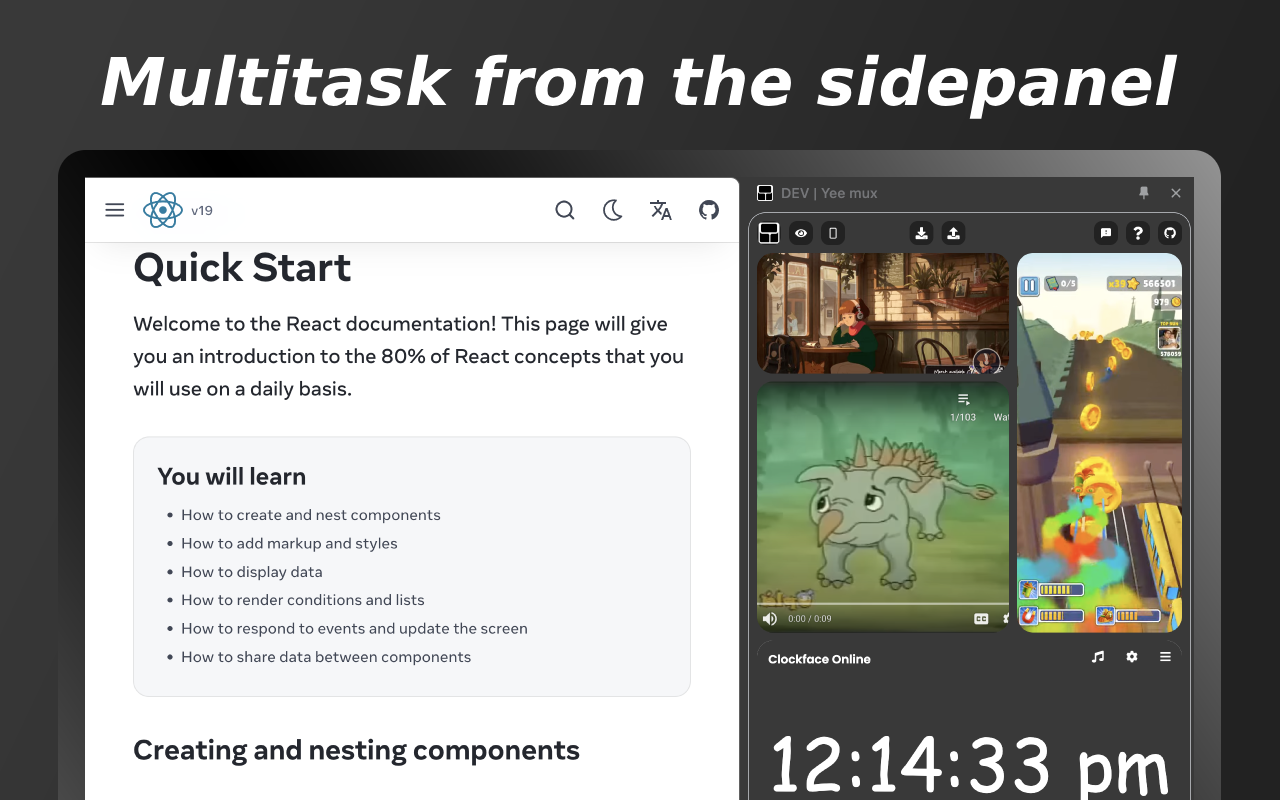Open the Clockface hamburger menu

1165,657
